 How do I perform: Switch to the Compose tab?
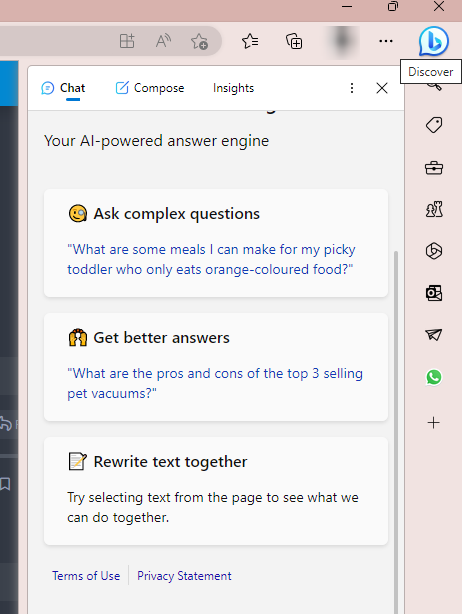coord(150,88)
